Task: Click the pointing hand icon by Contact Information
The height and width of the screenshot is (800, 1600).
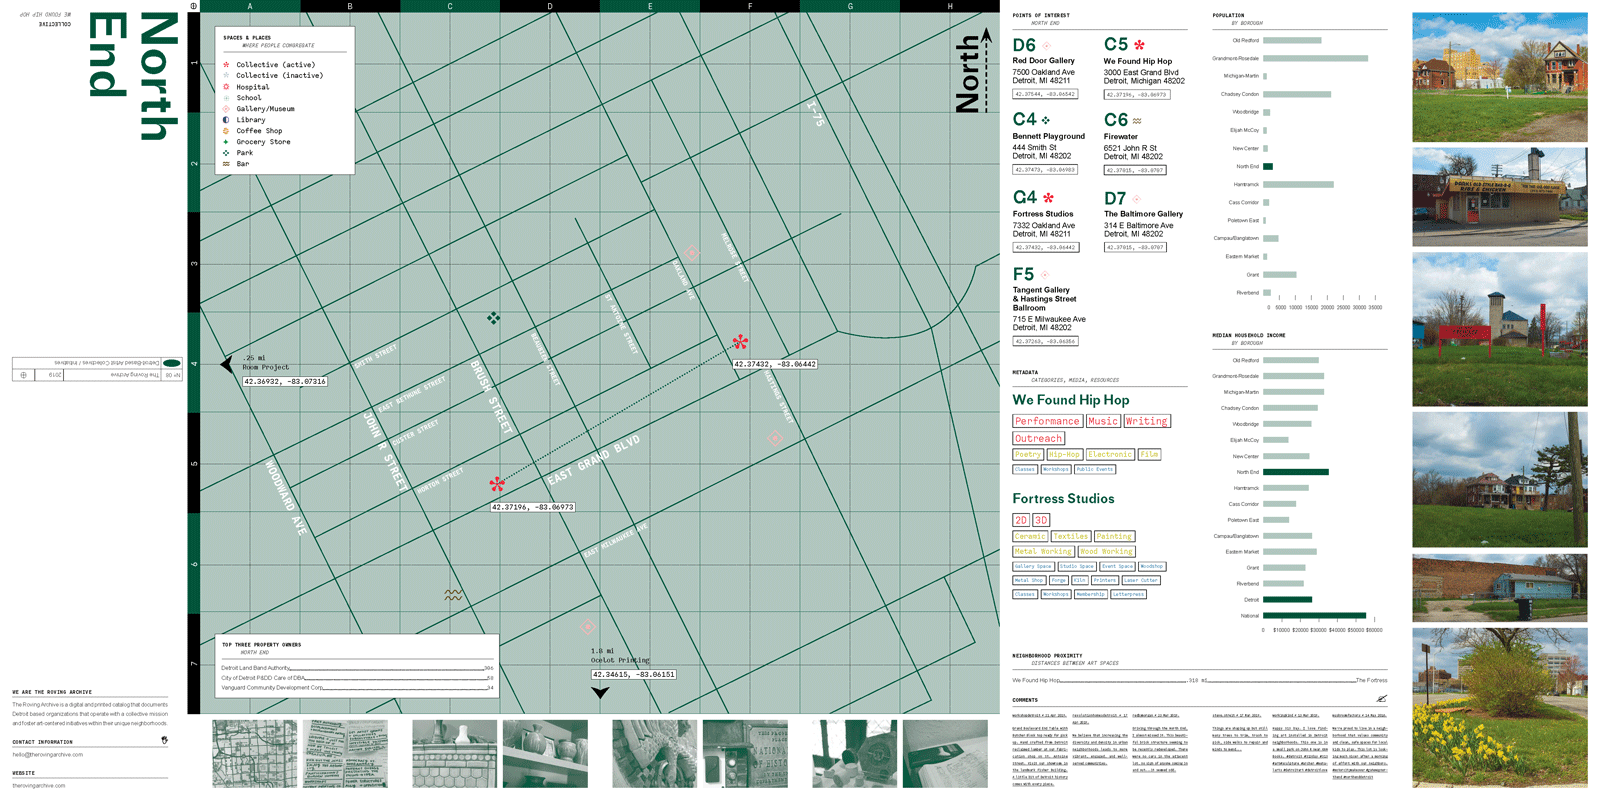Action: (164, 741)
